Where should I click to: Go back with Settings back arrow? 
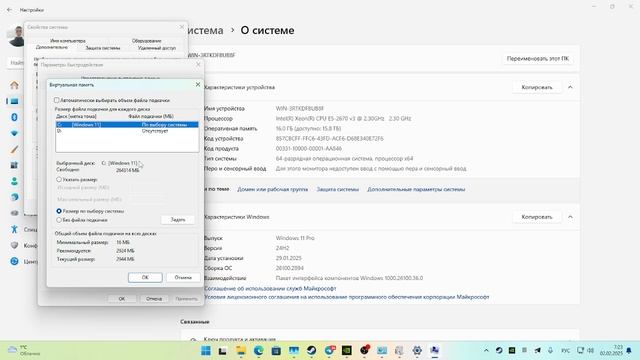pyautogui.click(x=9, y=9)
